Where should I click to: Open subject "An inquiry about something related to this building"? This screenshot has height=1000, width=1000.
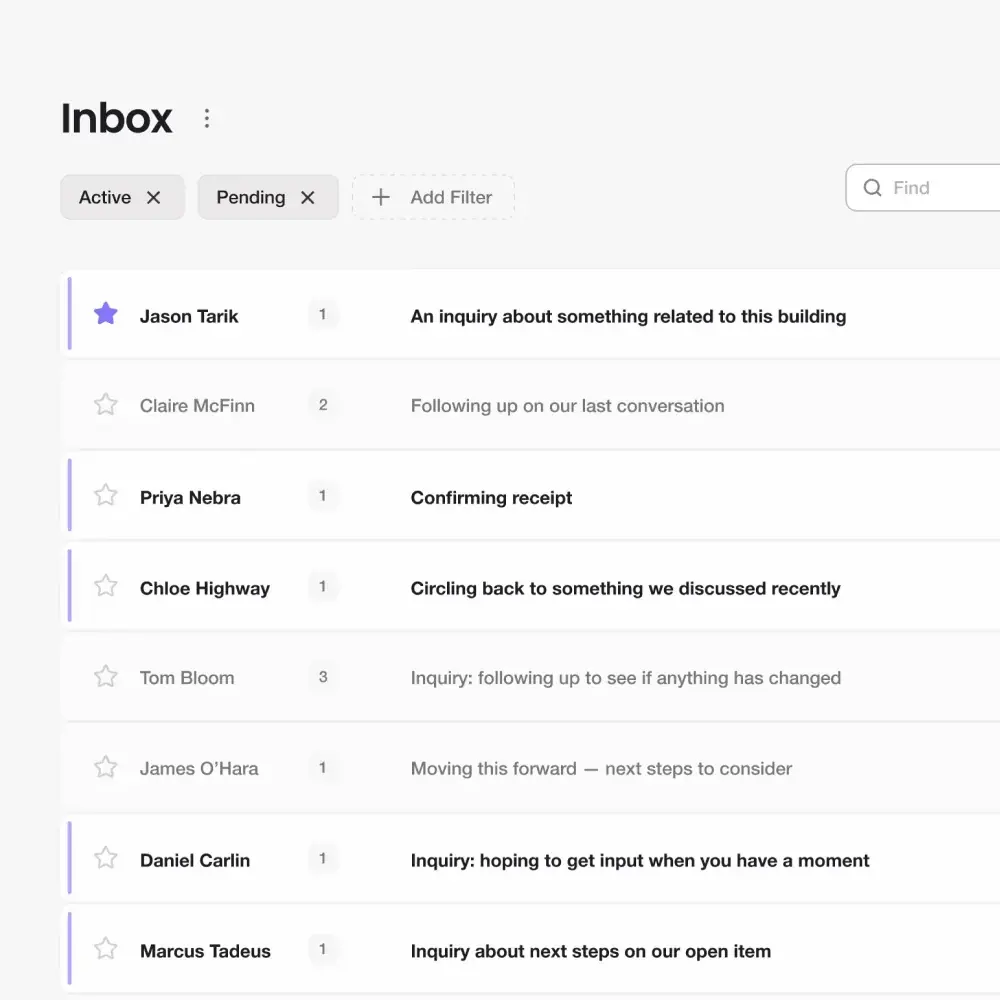pos(628,316)
